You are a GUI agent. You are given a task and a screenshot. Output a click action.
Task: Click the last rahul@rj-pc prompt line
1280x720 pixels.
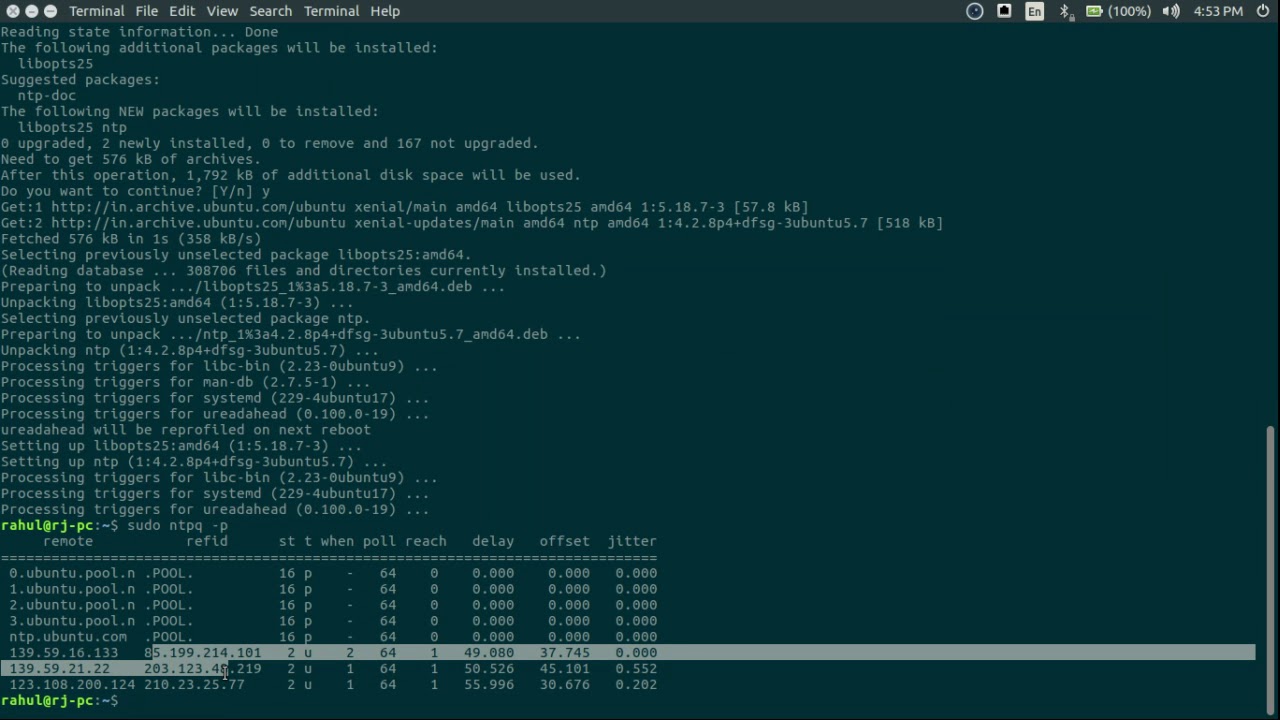point(59,701)
